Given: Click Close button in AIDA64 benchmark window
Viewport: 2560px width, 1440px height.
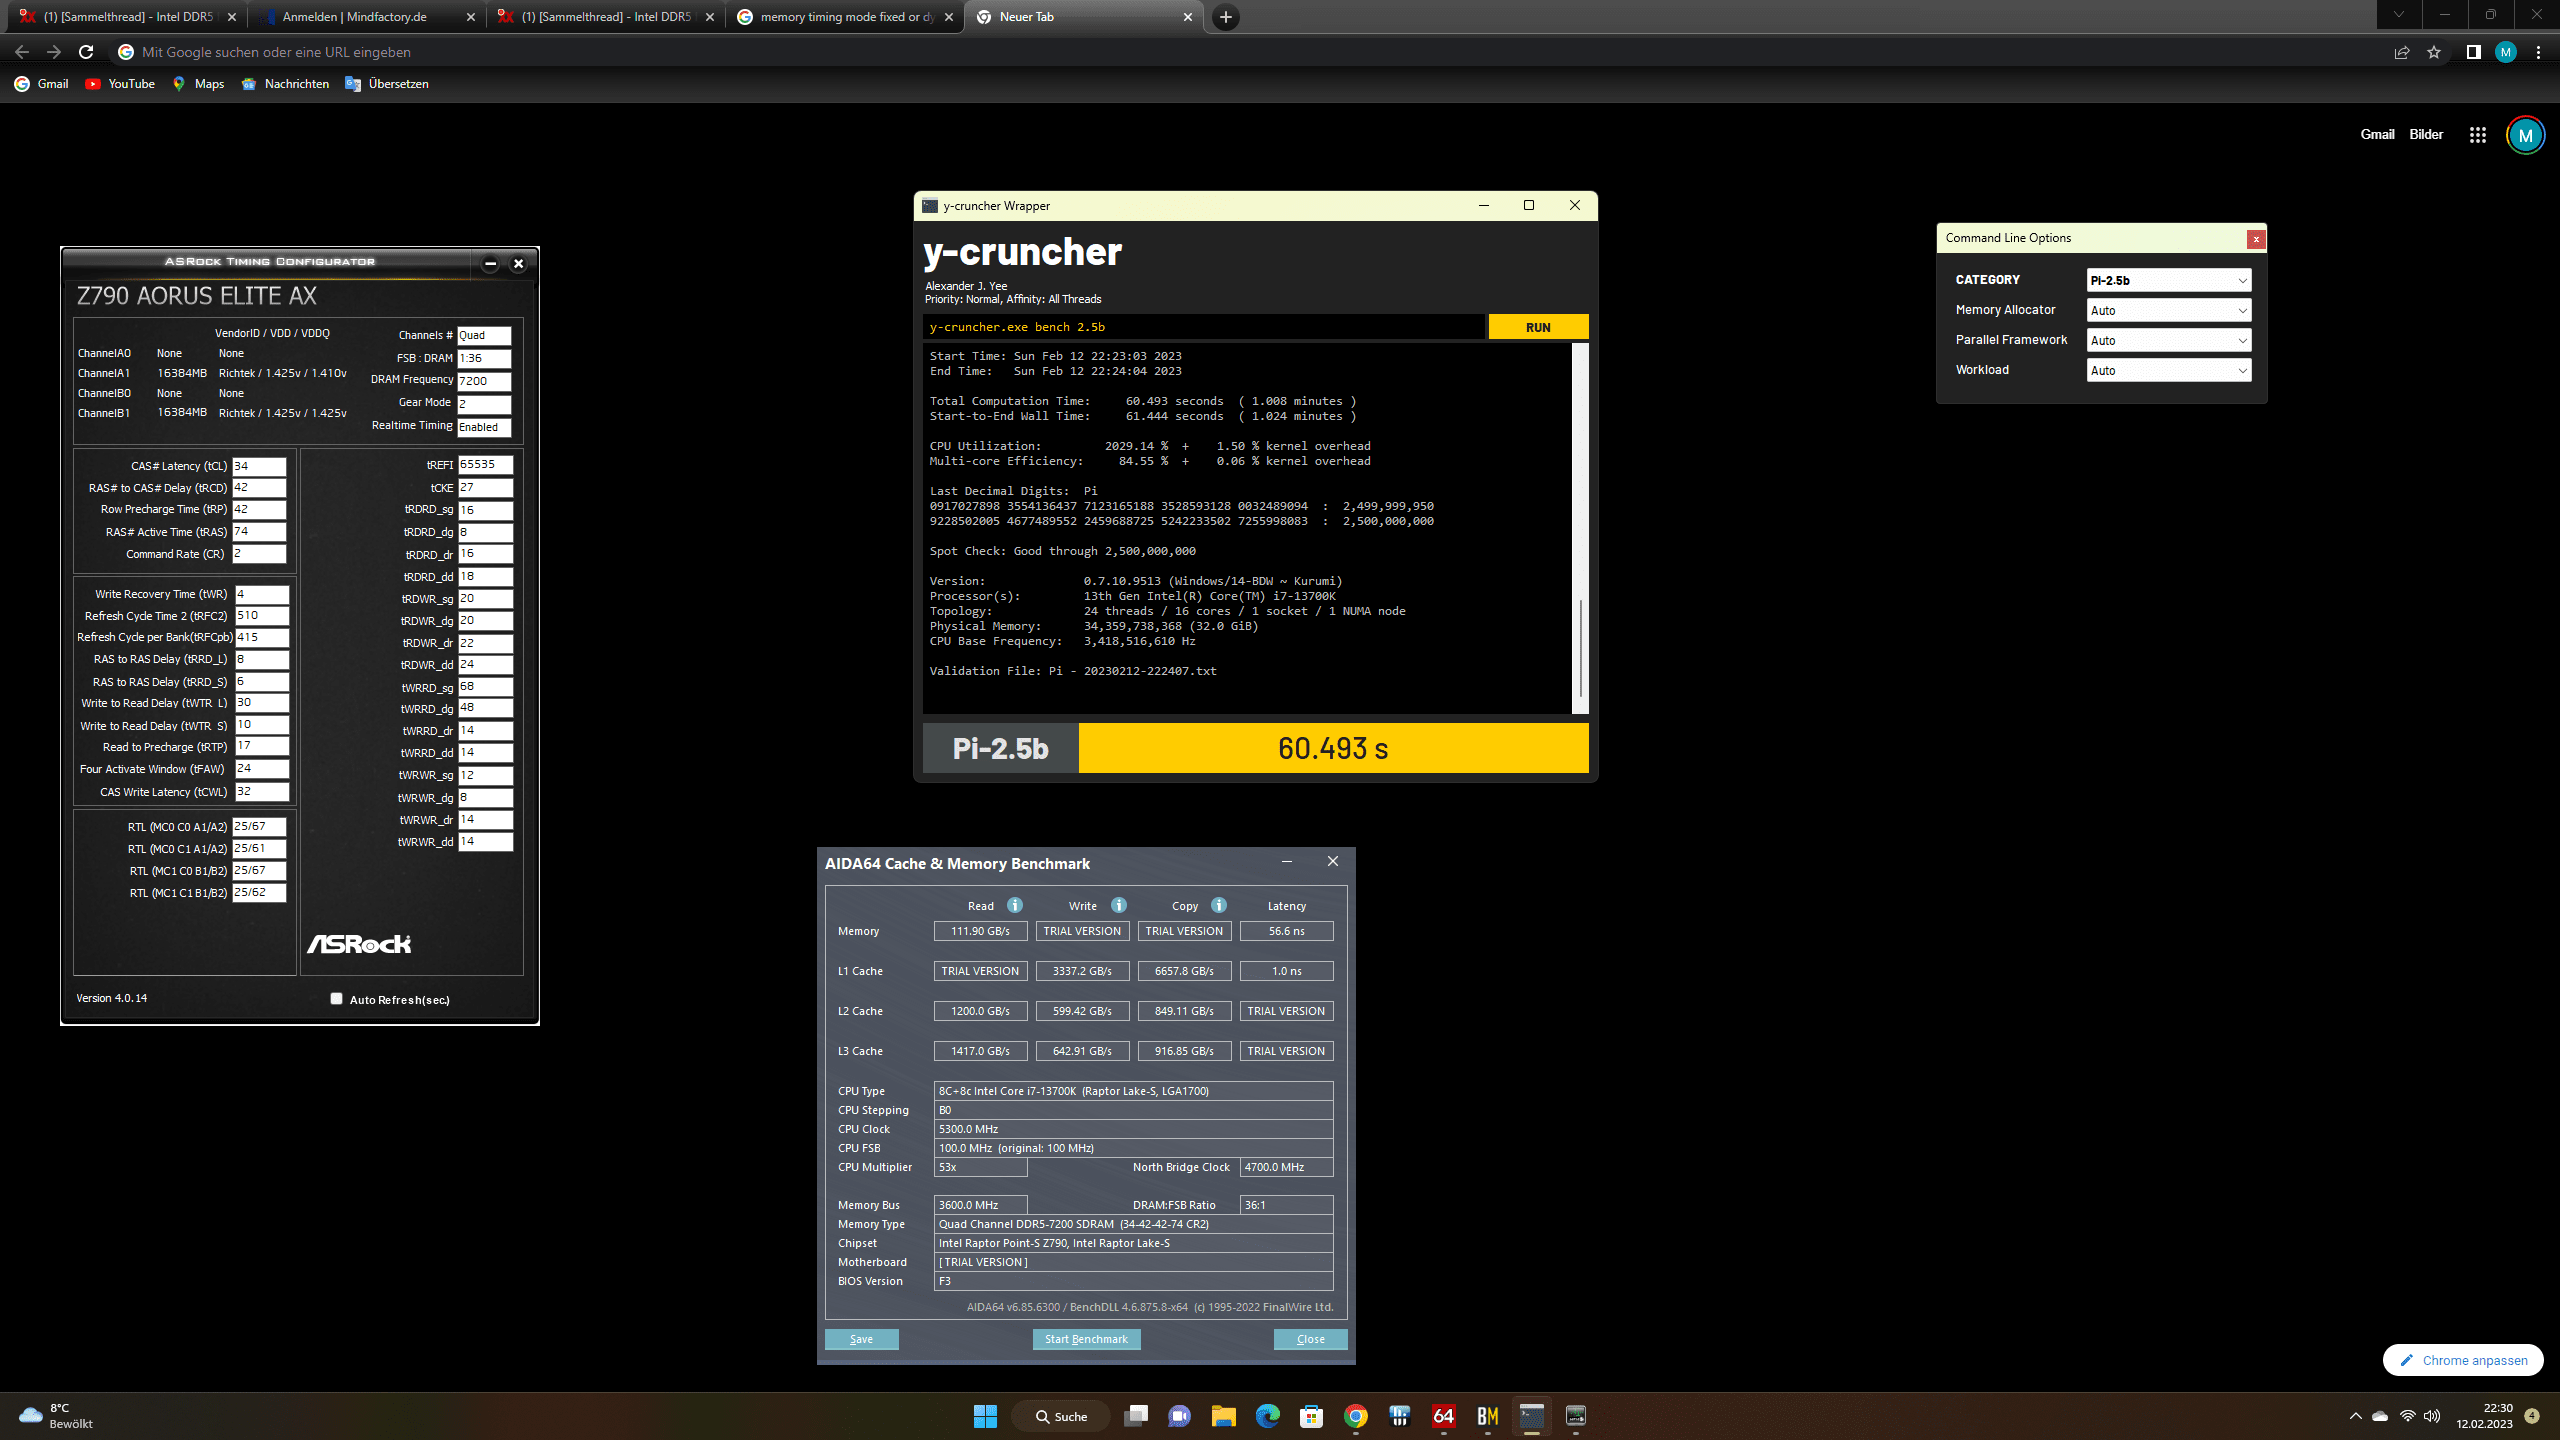Looking at the screenshot, I should point(1310,1339).
